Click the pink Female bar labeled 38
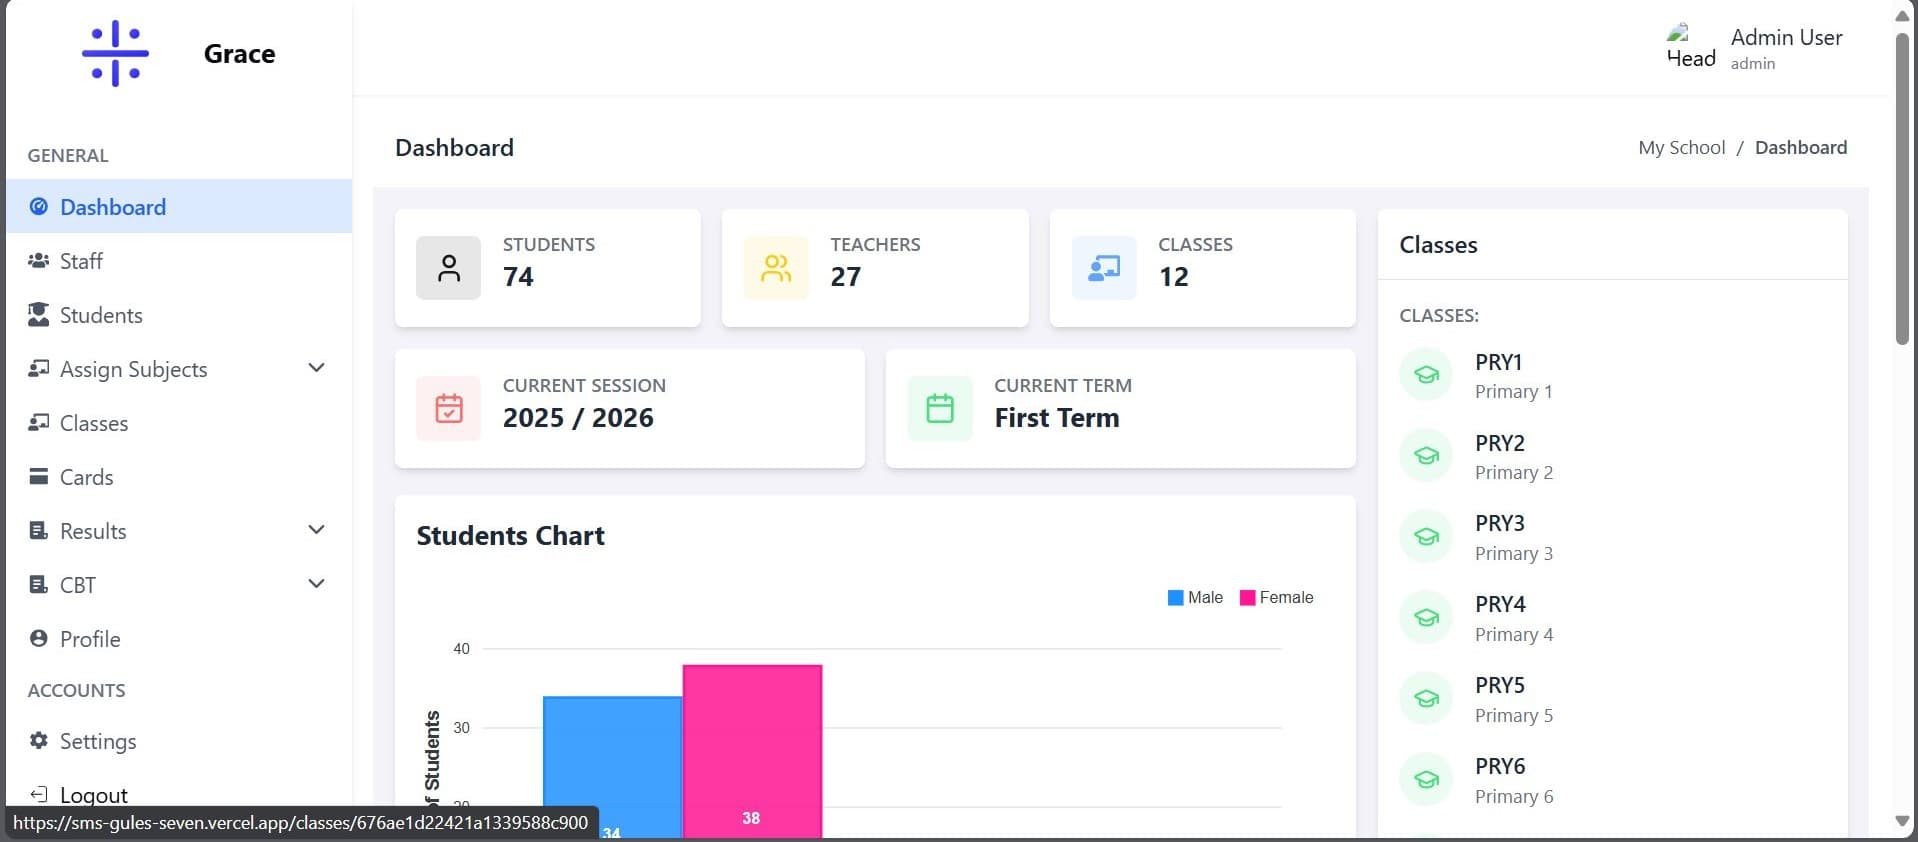Image resolution: width=1918 pixels, height=842 pixels. tap(752, 752)
